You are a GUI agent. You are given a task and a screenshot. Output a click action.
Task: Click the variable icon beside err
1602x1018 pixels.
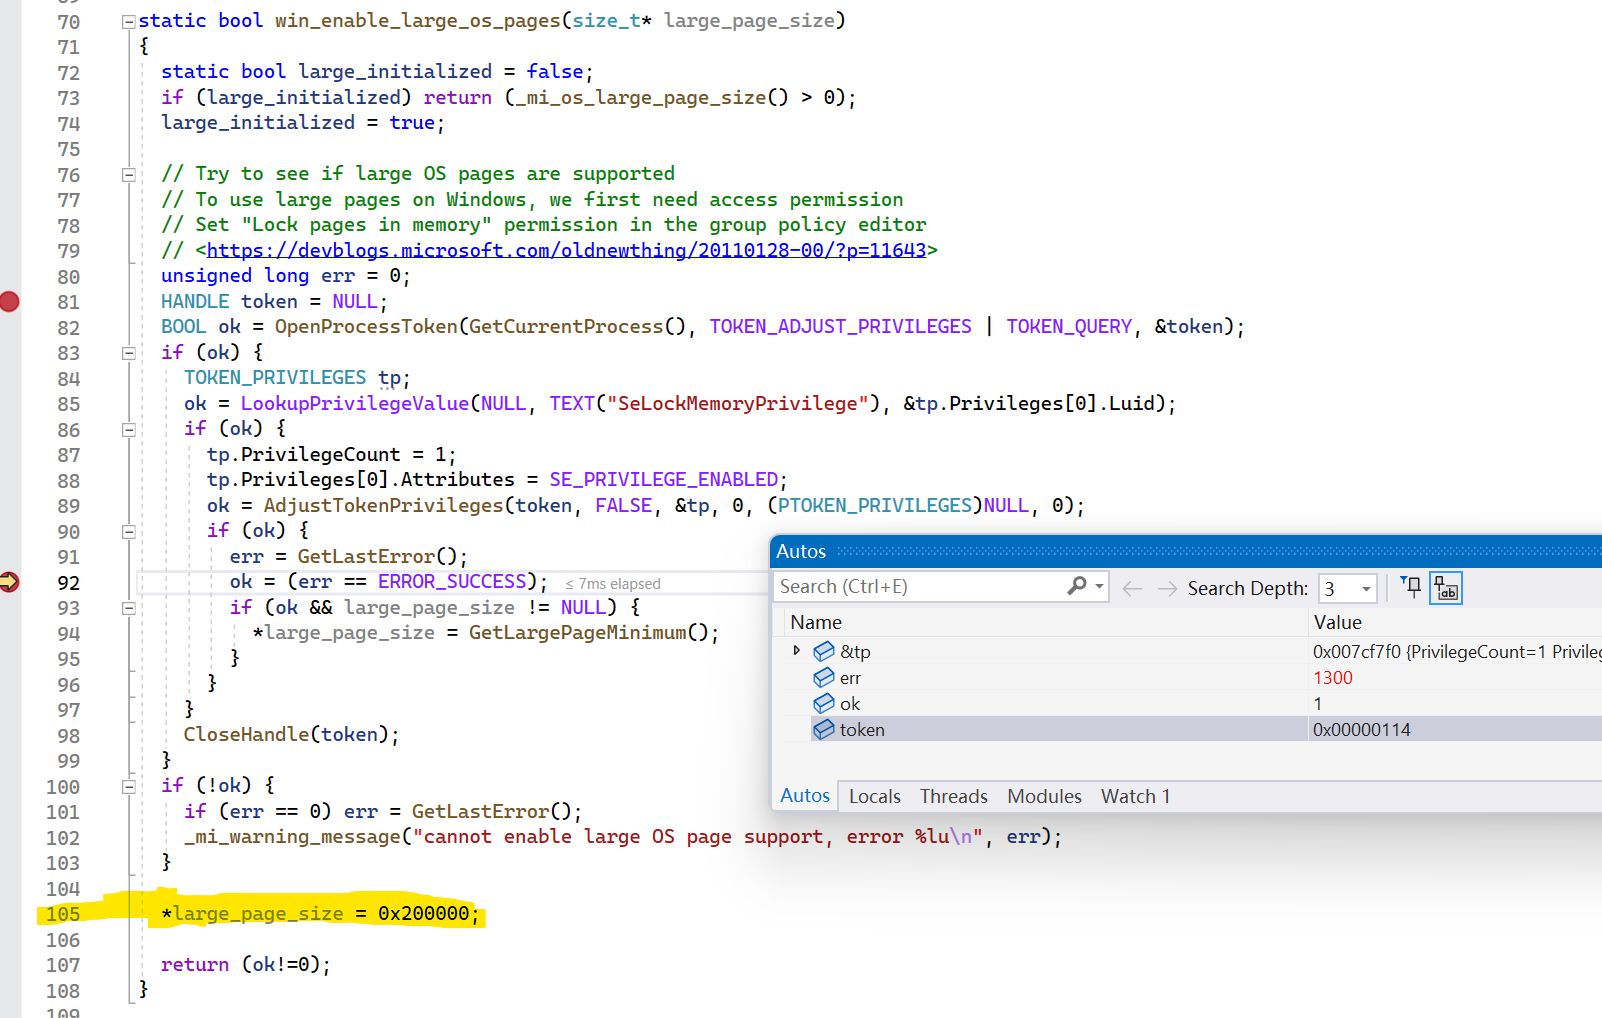tap(824, 677)
